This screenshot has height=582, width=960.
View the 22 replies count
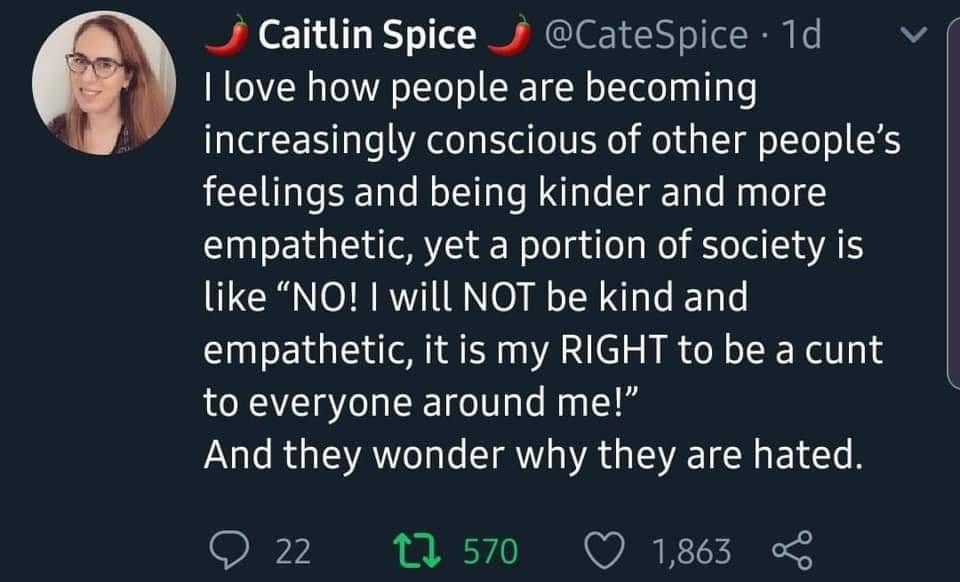pos(291,550)
